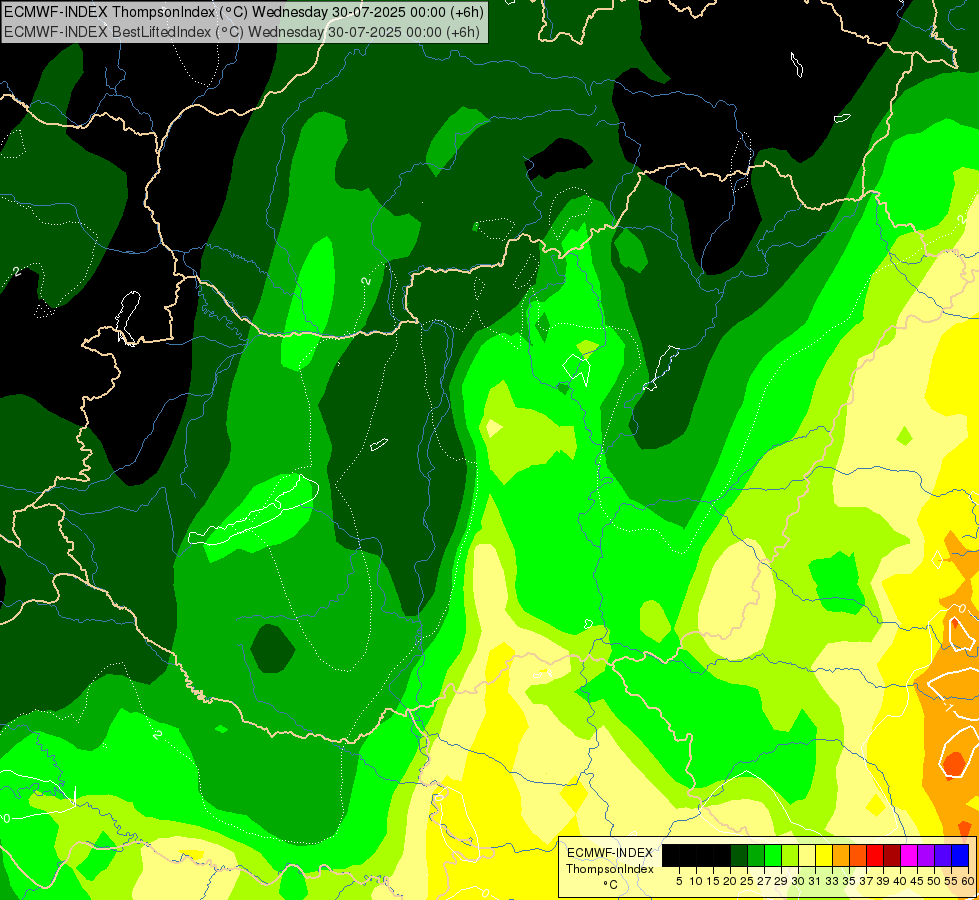Click the legend scale value 27

[x=764, y=881]
